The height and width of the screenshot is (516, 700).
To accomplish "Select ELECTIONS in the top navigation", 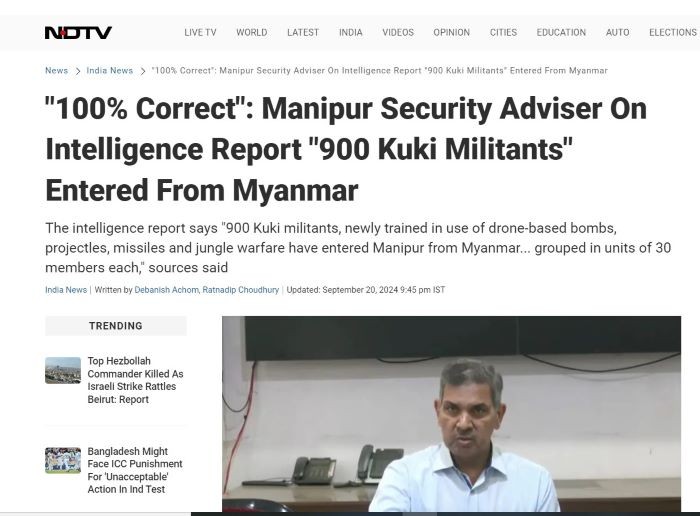I will pyautogui.click(x=673, y=33).
